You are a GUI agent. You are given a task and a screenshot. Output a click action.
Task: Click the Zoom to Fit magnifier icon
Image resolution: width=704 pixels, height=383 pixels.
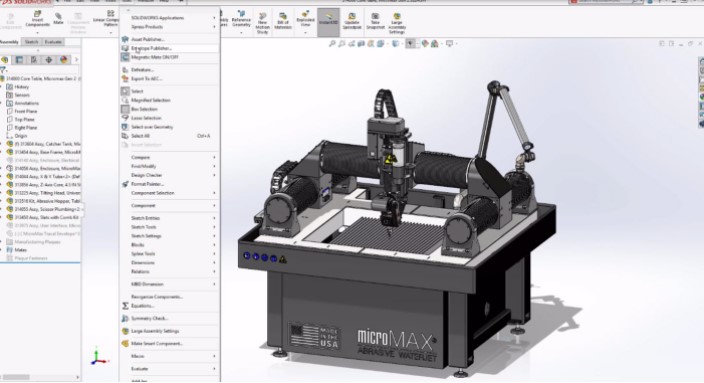[x=332, y=44]
